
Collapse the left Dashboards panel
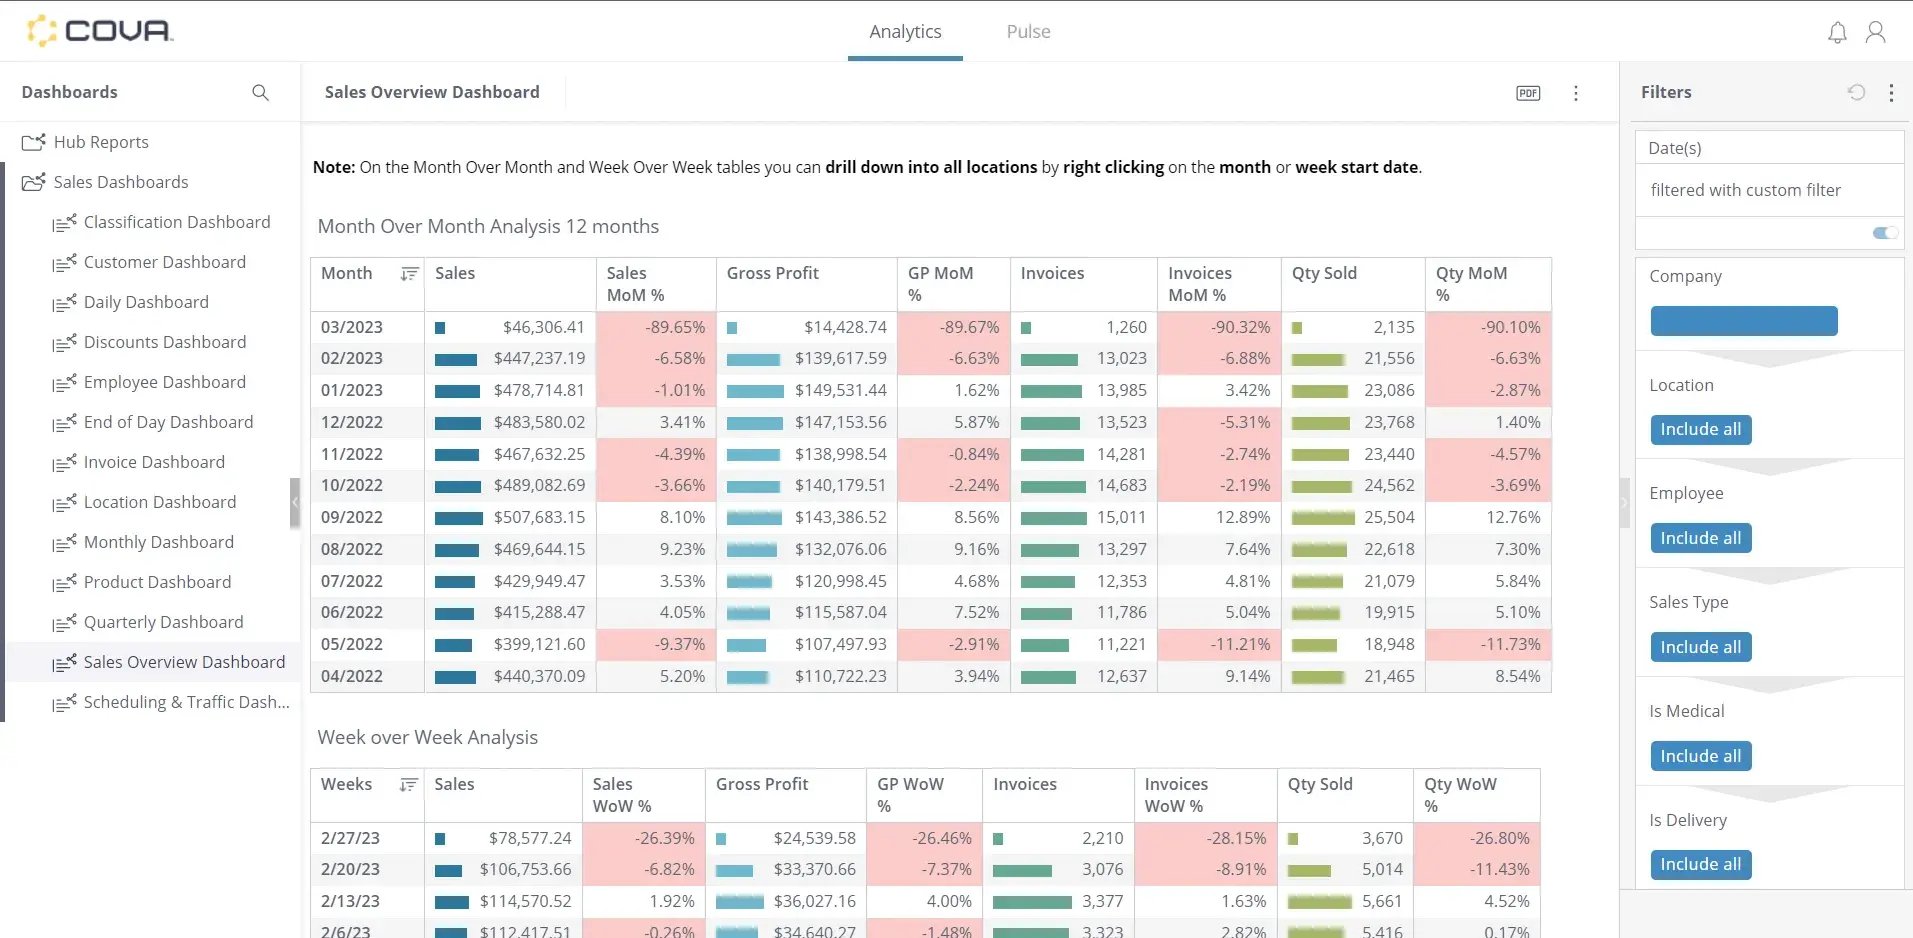coord(295,503)
